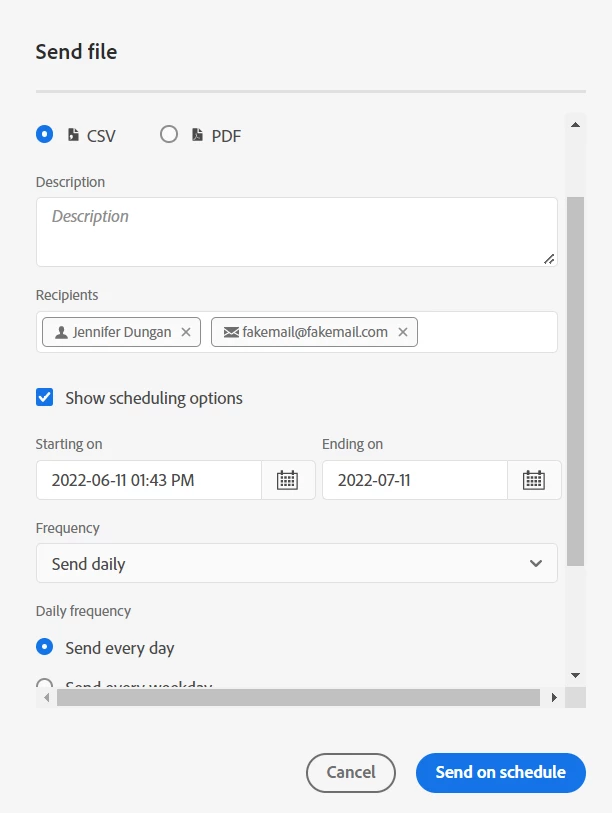This screenshot has height=813, width=612.
Task: Click the vertical scrollbar down arrow
Action: [575, 675]
